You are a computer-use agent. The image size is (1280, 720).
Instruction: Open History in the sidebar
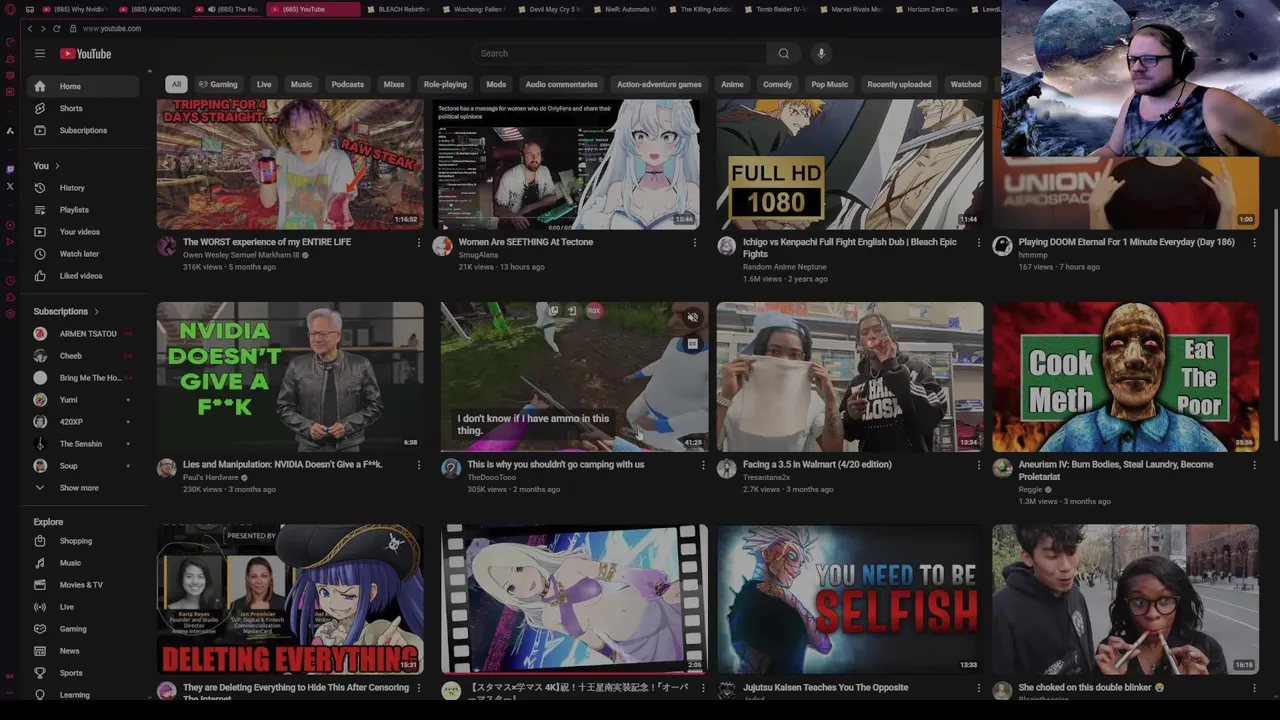pos(83,188)
